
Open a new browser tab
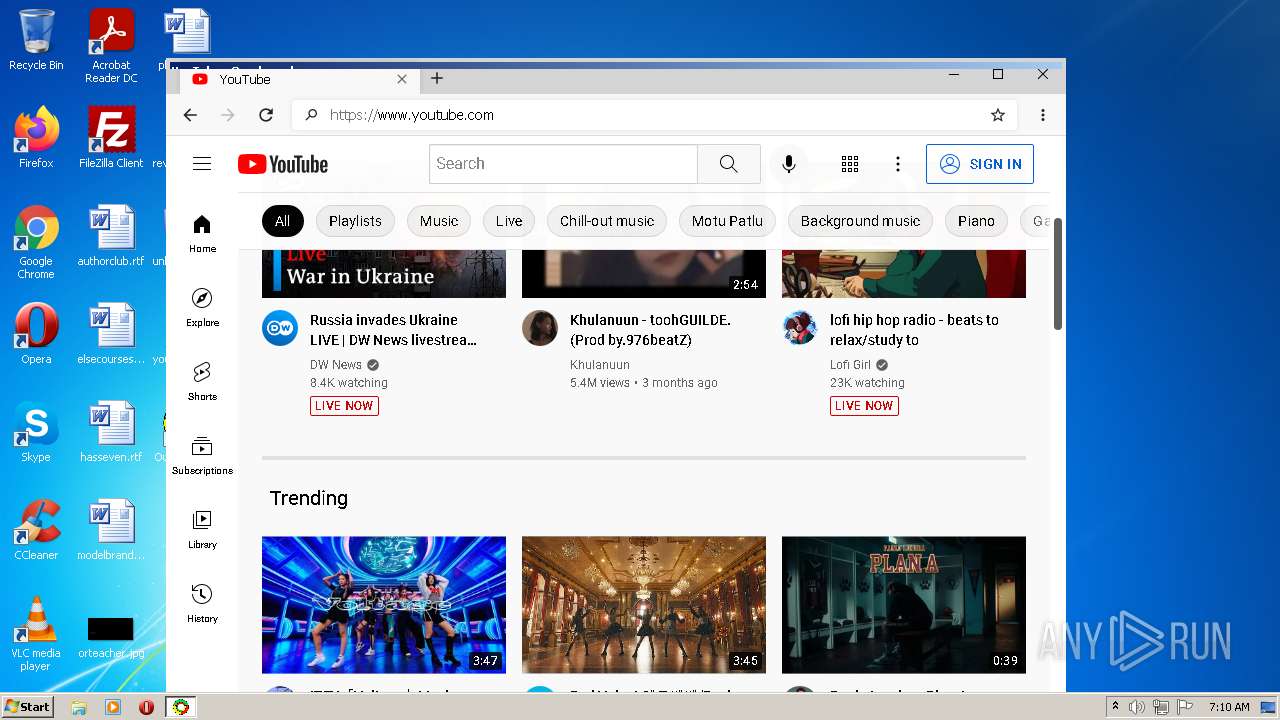tap(437, 78)
